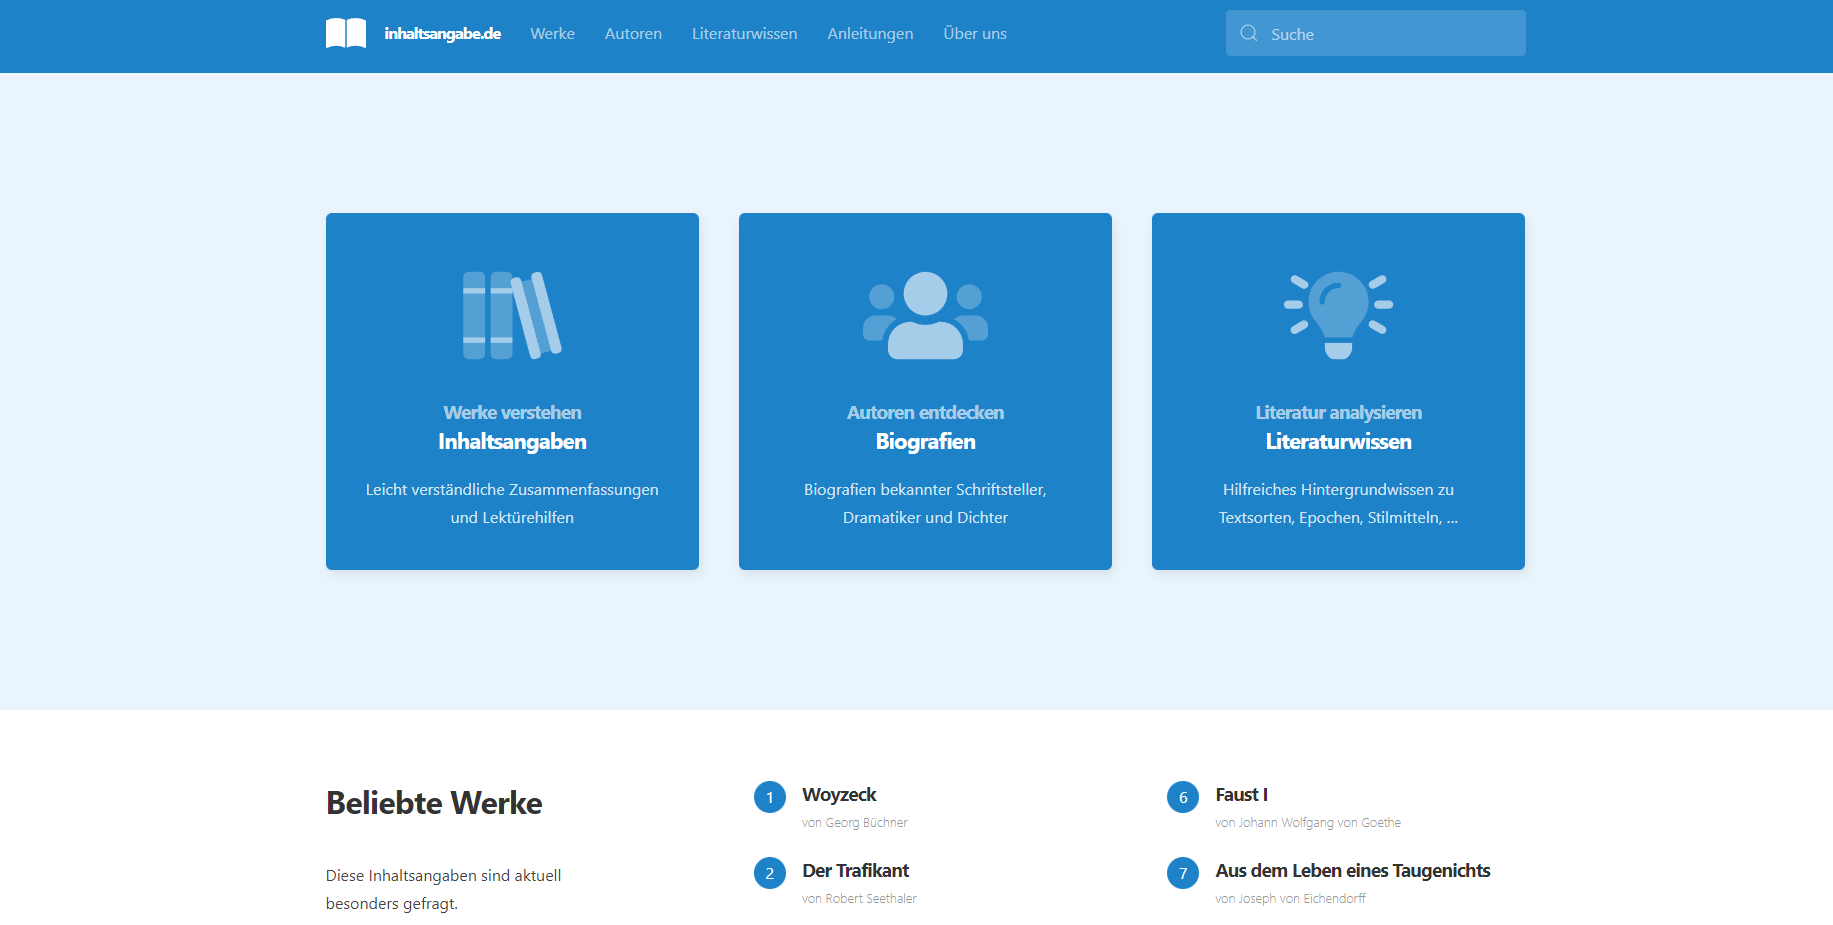This screenshot has height=925, width=1833.
Task: Open the Werke menu item
Action: (x=552, y=33)
